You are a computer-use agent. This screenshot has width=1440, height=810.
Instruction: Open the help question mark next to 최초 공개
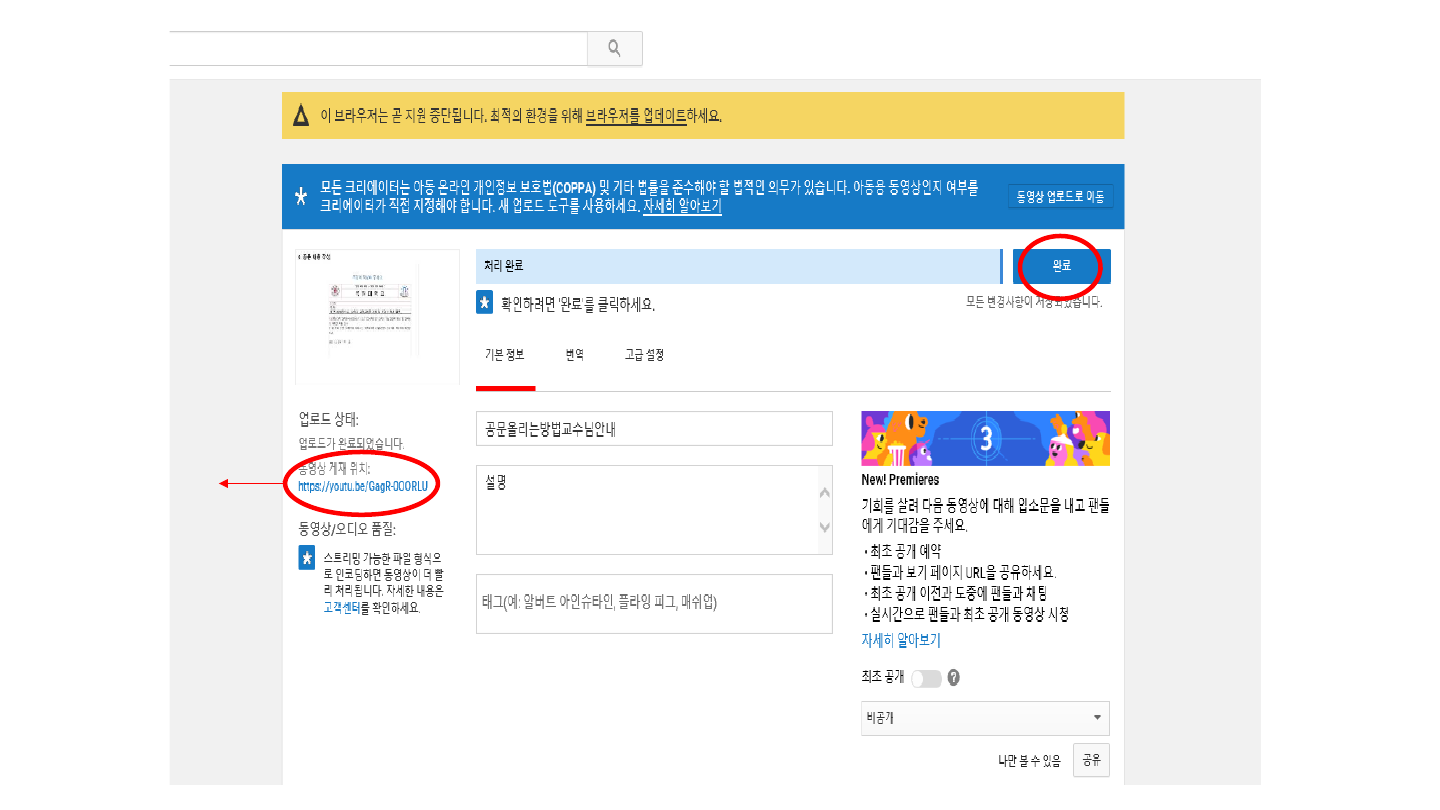pyautogui.click(x=954, y=678)
